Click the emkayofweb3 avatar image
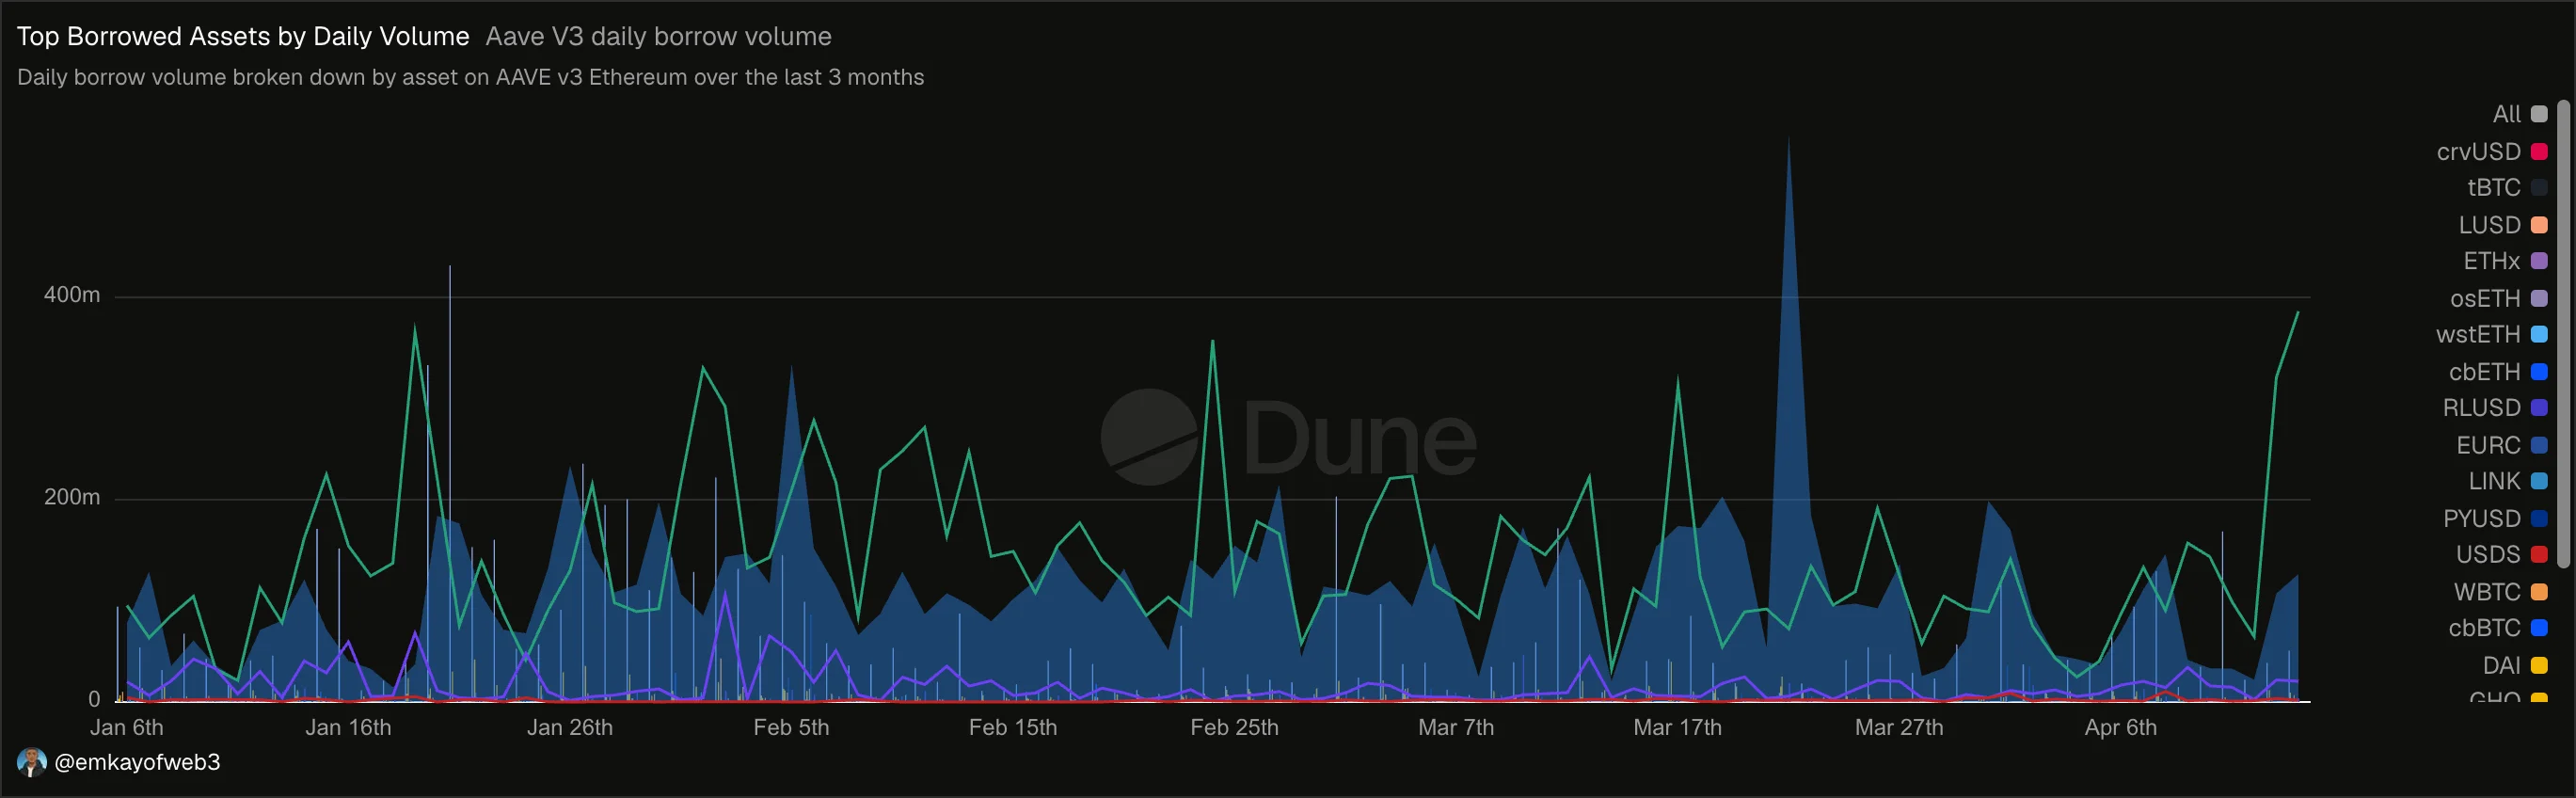Image resolution: width=2576 pixels, height=798 pixels. point(32,762)
